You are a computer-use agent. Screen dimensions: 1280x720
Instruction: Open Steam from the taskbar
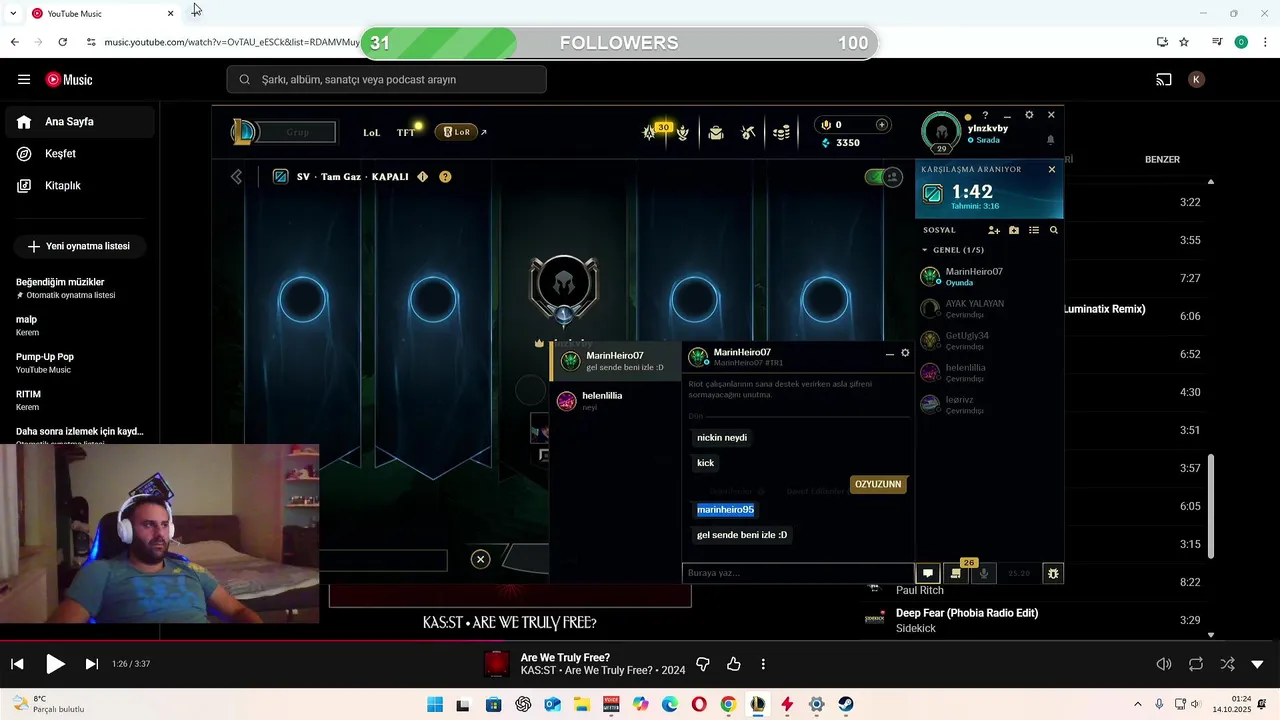pyautogui.click(x=846, y=705)
